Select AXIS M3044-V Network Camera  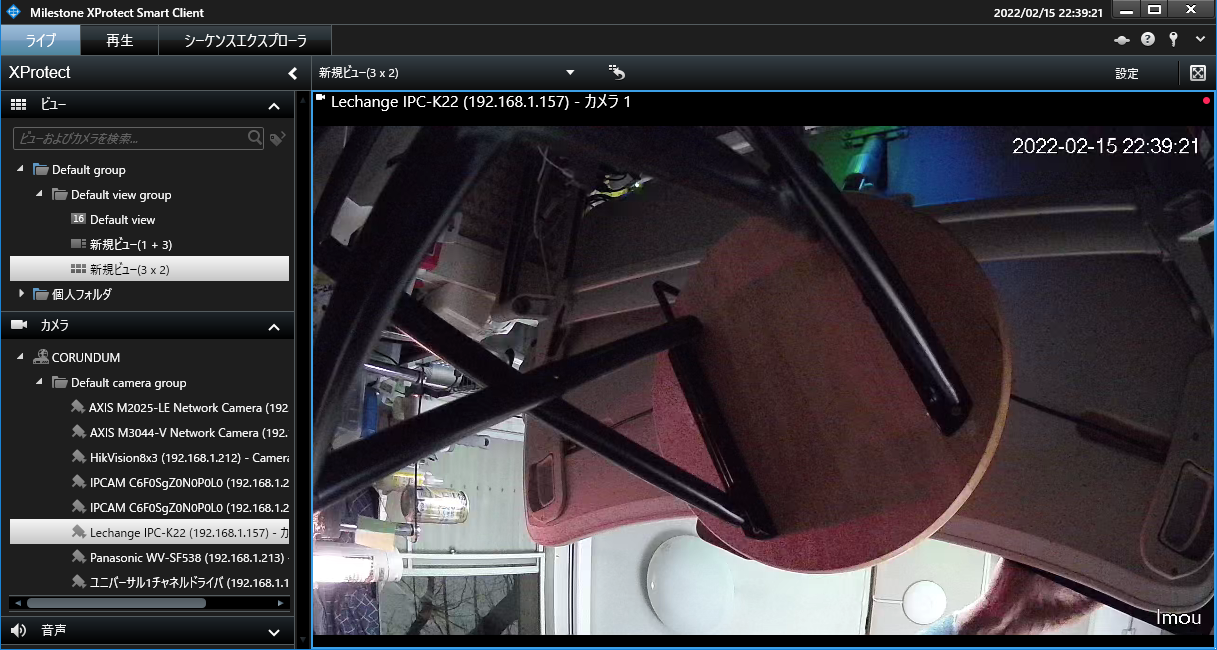[189, 433]
